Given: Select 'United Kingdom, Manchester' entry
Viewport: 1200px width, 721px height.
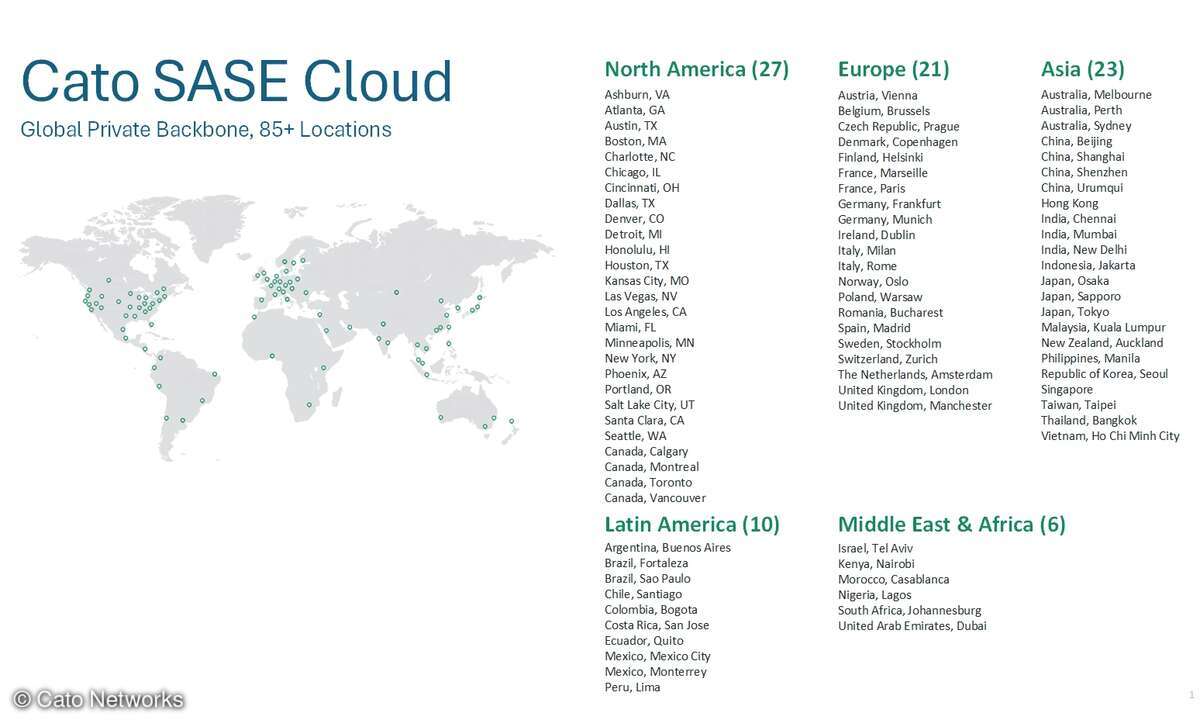Looking at the screenshot, I should [915, 405].
